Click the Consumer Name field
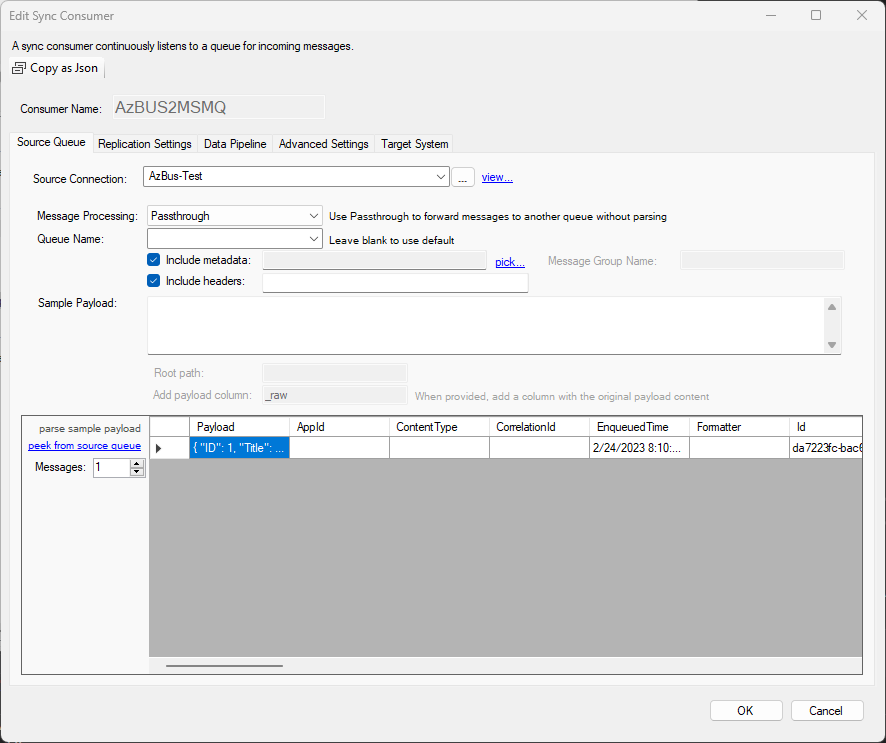This screenshot has height=743, width=886. click(219, 107)
